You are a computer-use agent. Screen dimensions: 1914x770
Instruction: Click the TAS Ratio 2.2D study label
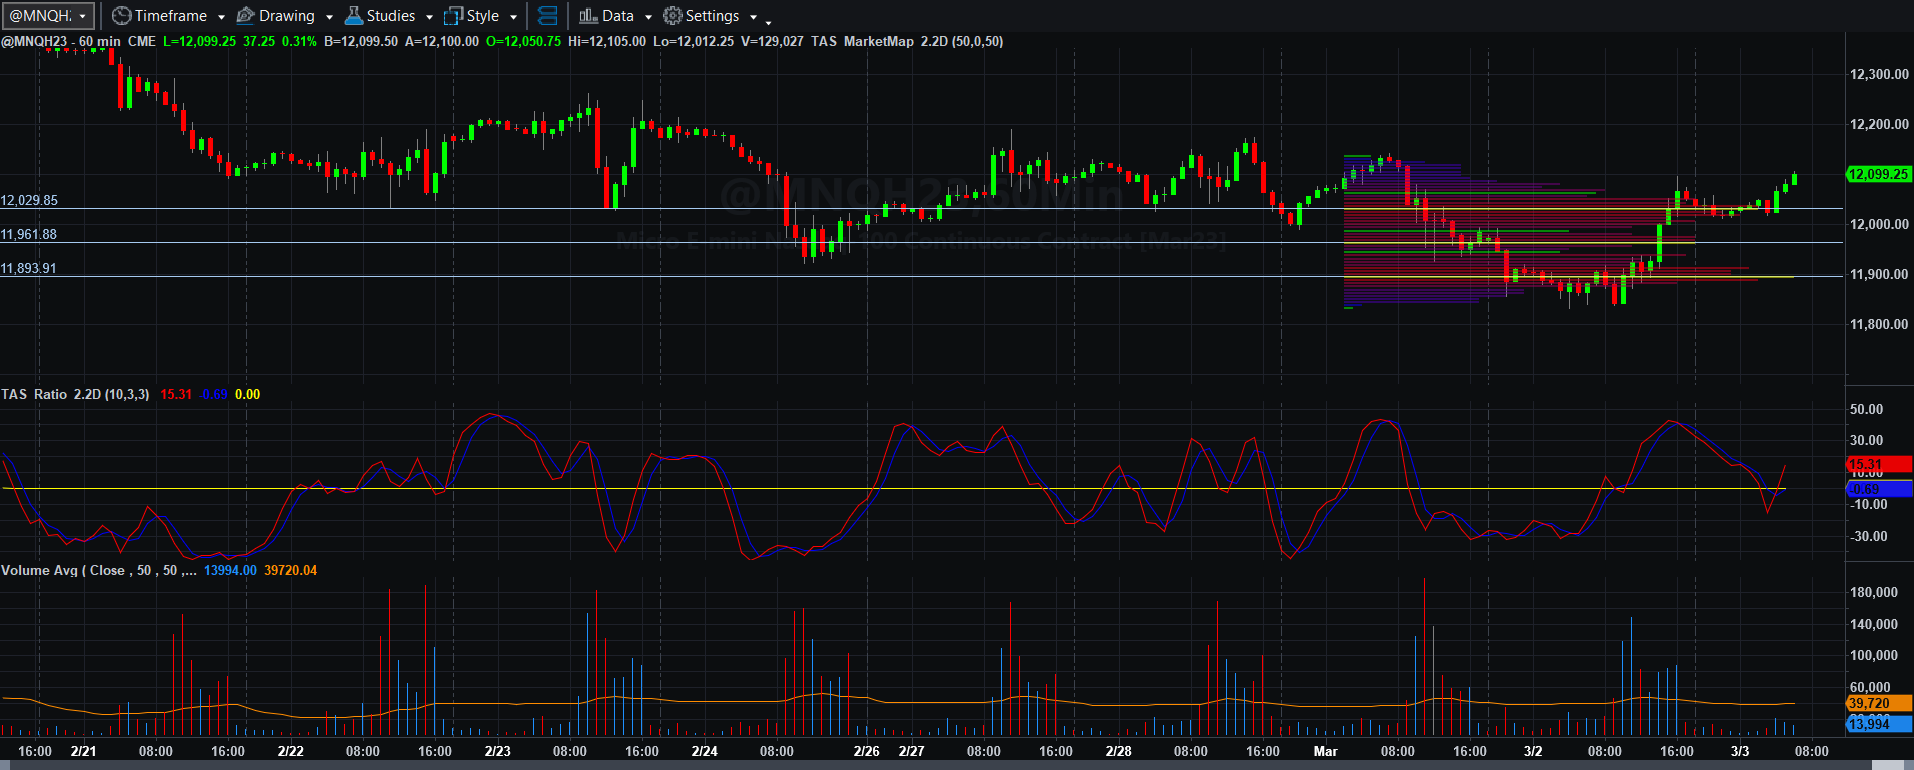75,394
